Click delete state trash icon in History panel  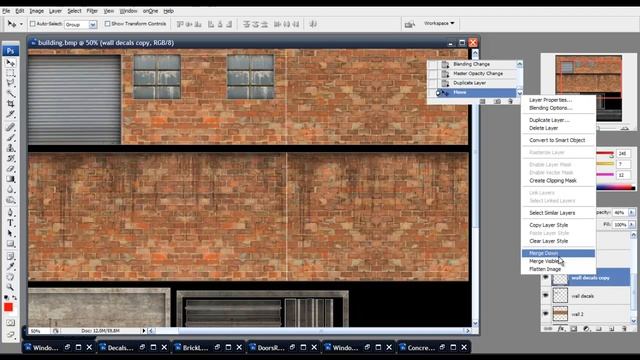coord(510,101)
